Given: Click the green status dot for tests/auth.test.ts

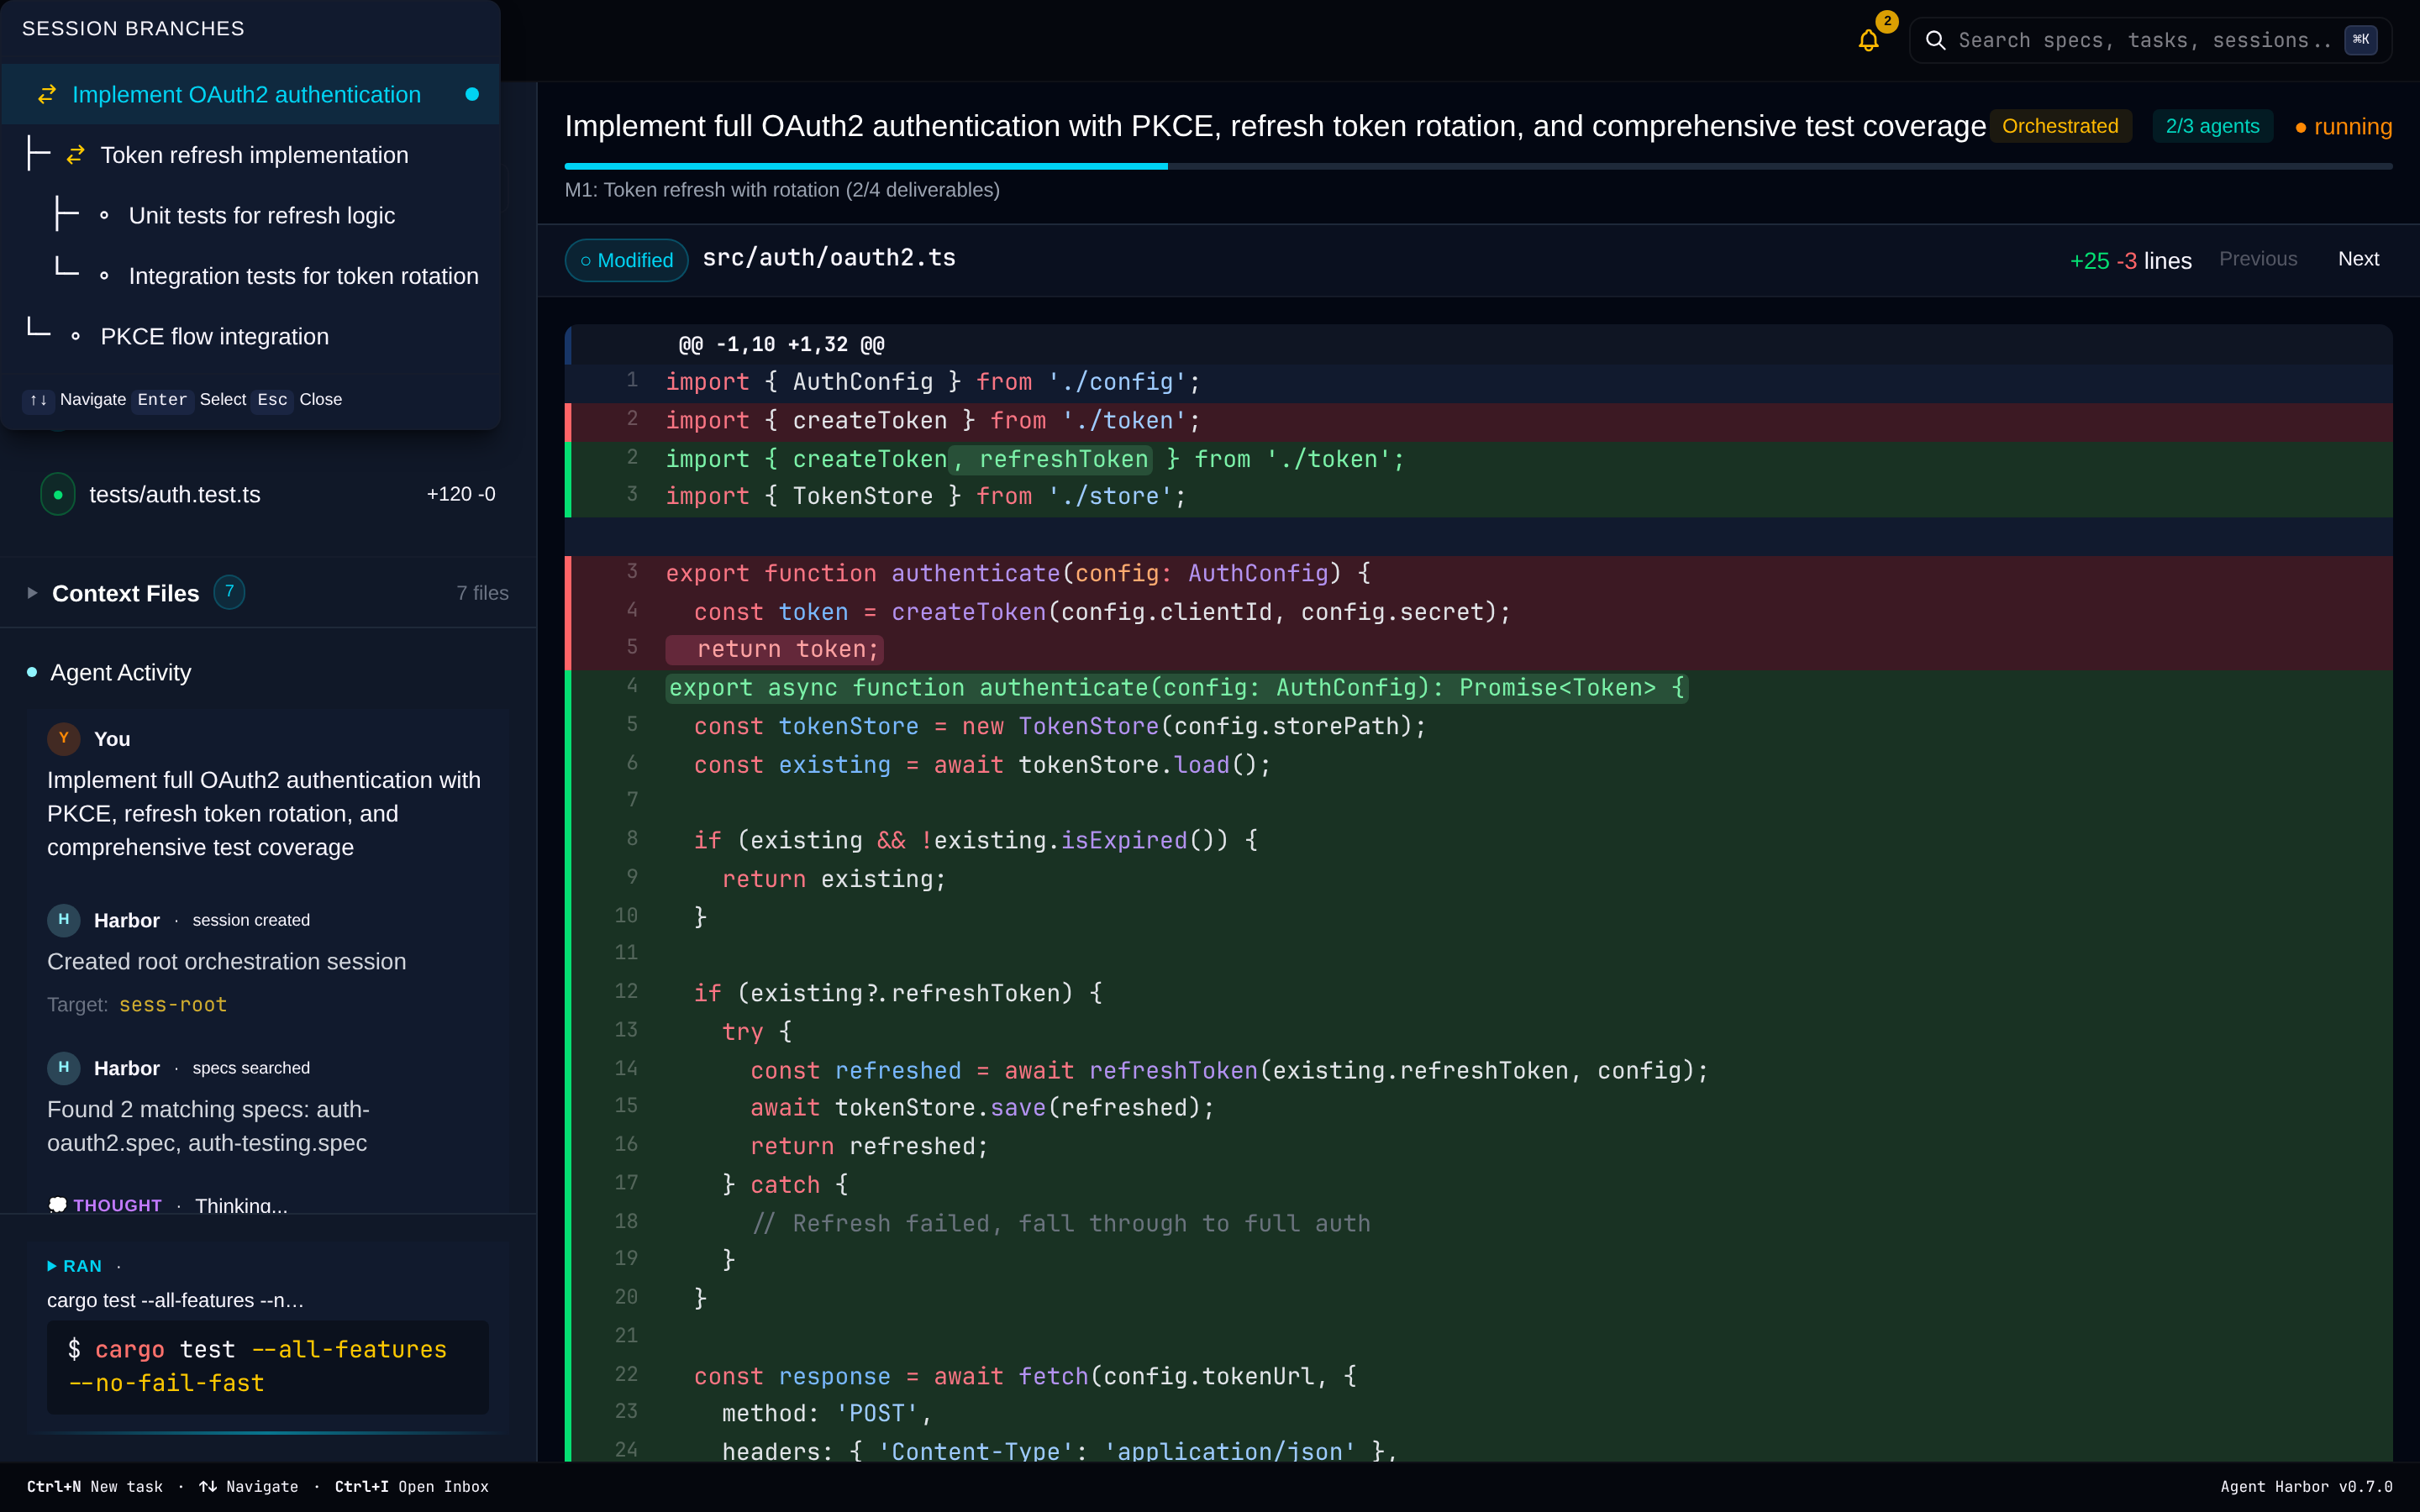Looking at the screenshot, I should 58,494.
